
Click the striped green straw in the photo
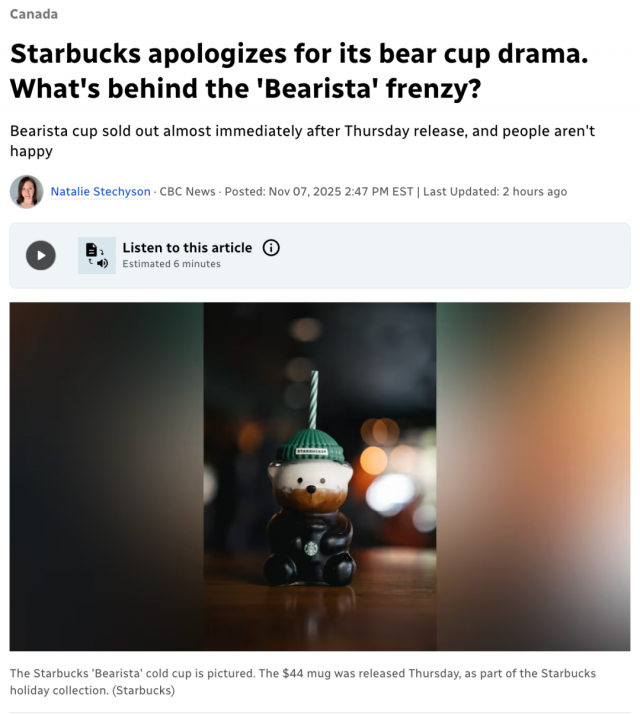(314, 400)
